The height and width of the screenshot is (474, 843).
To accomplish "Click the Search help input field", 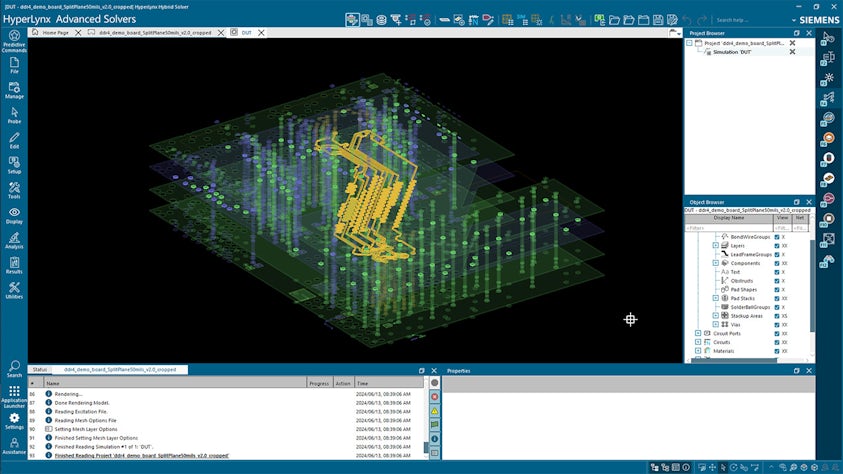I will 751,20.
